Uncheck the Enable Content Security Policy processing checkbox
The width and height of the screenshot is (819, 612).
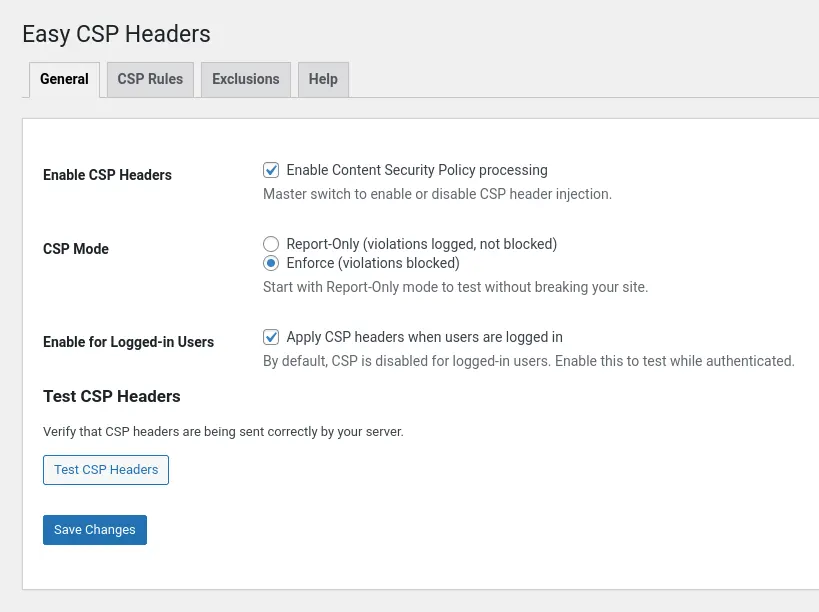[271, 170]
